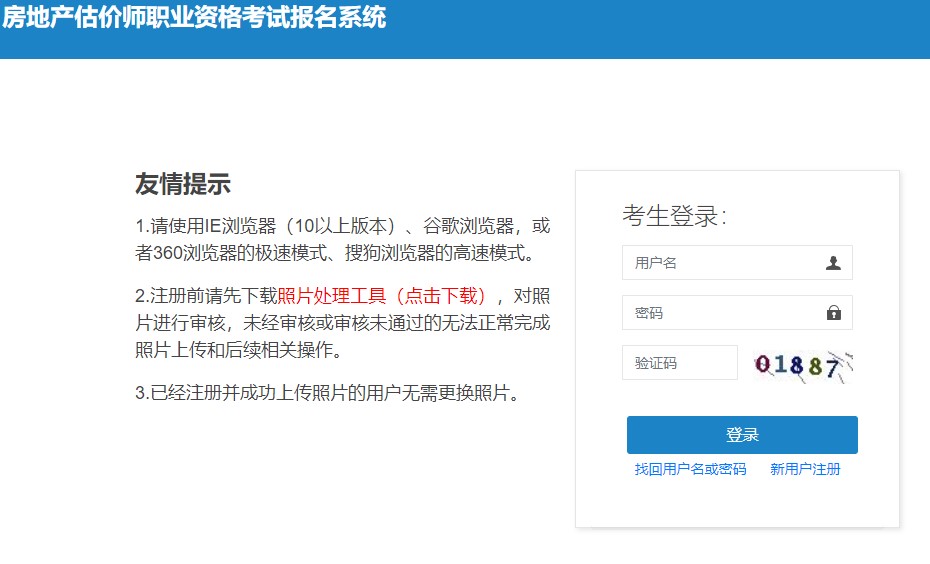Click the 友情提示 heading
Viewport: 930px width, 564px height.
(x=183, y=184)
